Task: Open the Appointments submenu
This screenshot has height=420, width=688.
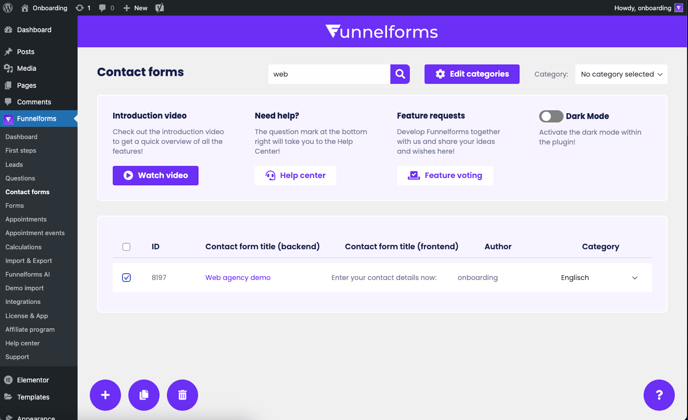Action: click(26, 219)
